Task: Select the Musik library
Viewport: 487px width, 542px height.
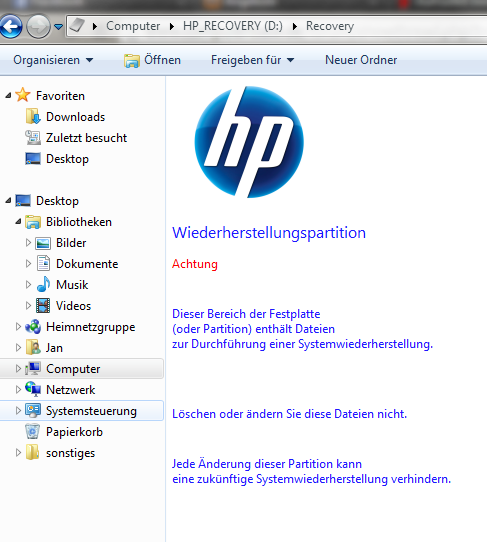Action: tap(72, 285)
